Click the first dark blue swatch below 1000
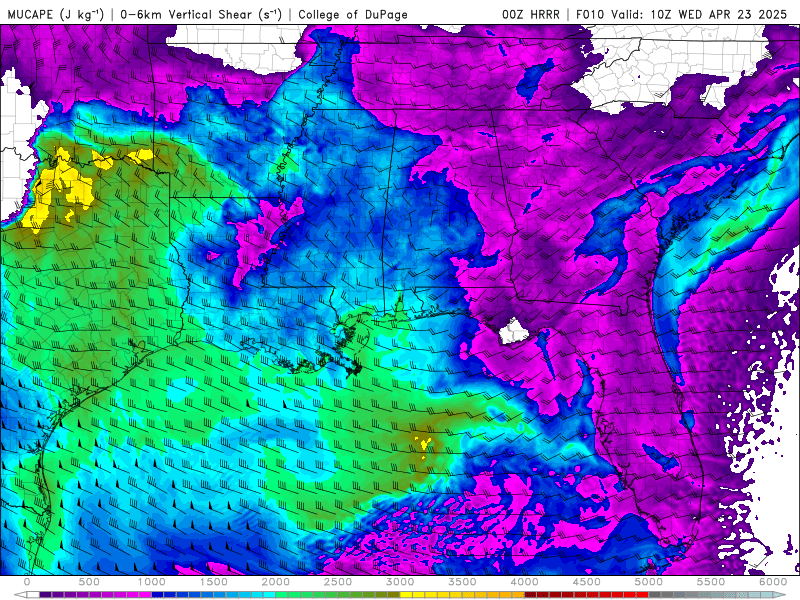This screenshot has height=600, width=800. (158, 594)
